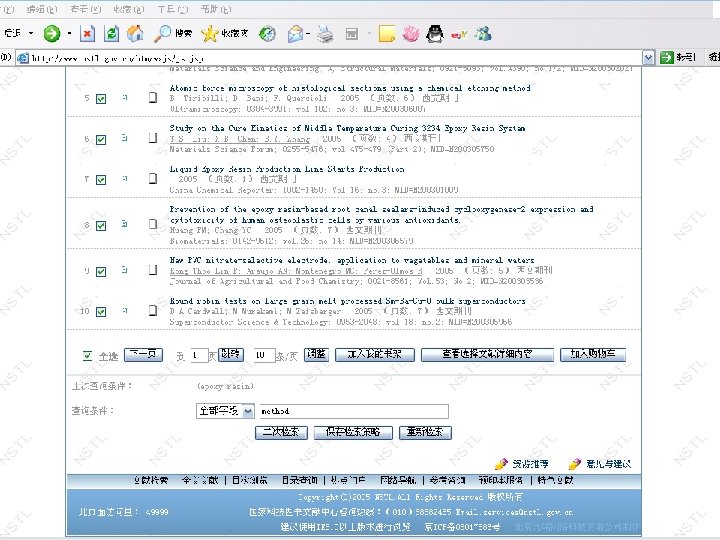Click the greyed-out Edit page icon
The image size is (720, 540).
352,34
